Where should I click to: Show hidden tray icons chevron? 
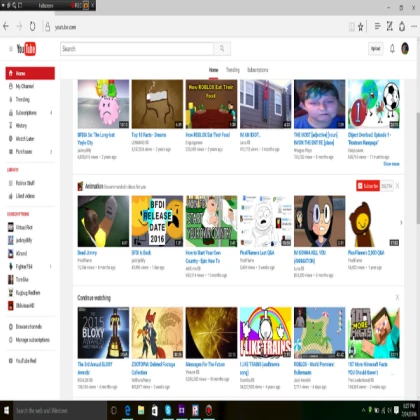click(x=363, y=410)
